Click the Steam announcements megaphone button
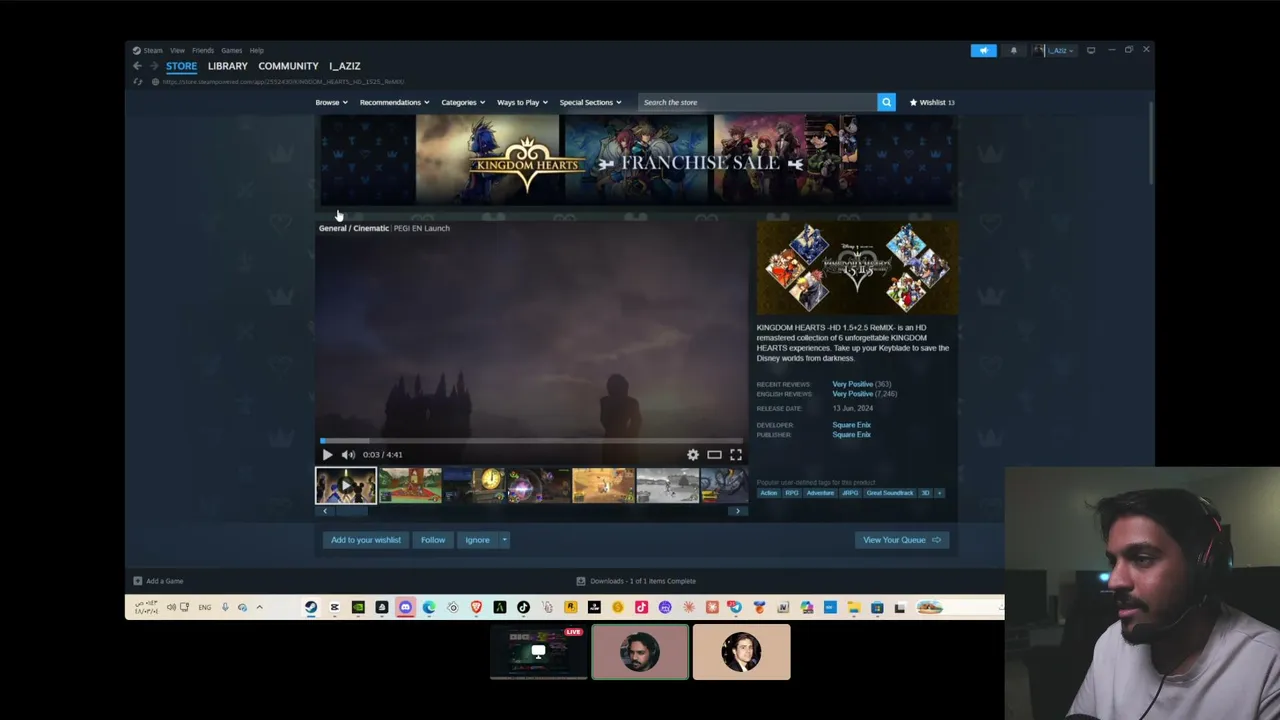The width and height of the screenshot is (1280, 720). coord(983,50)
